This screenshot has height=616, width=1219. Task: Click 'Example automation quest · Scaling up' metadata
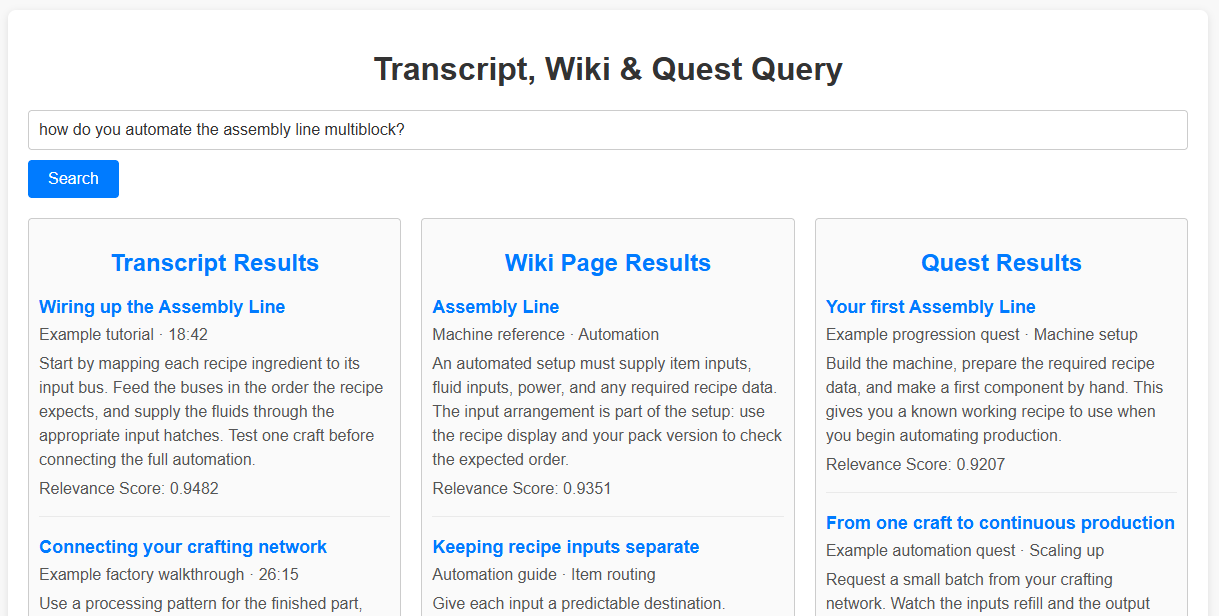tap(965, 551)
